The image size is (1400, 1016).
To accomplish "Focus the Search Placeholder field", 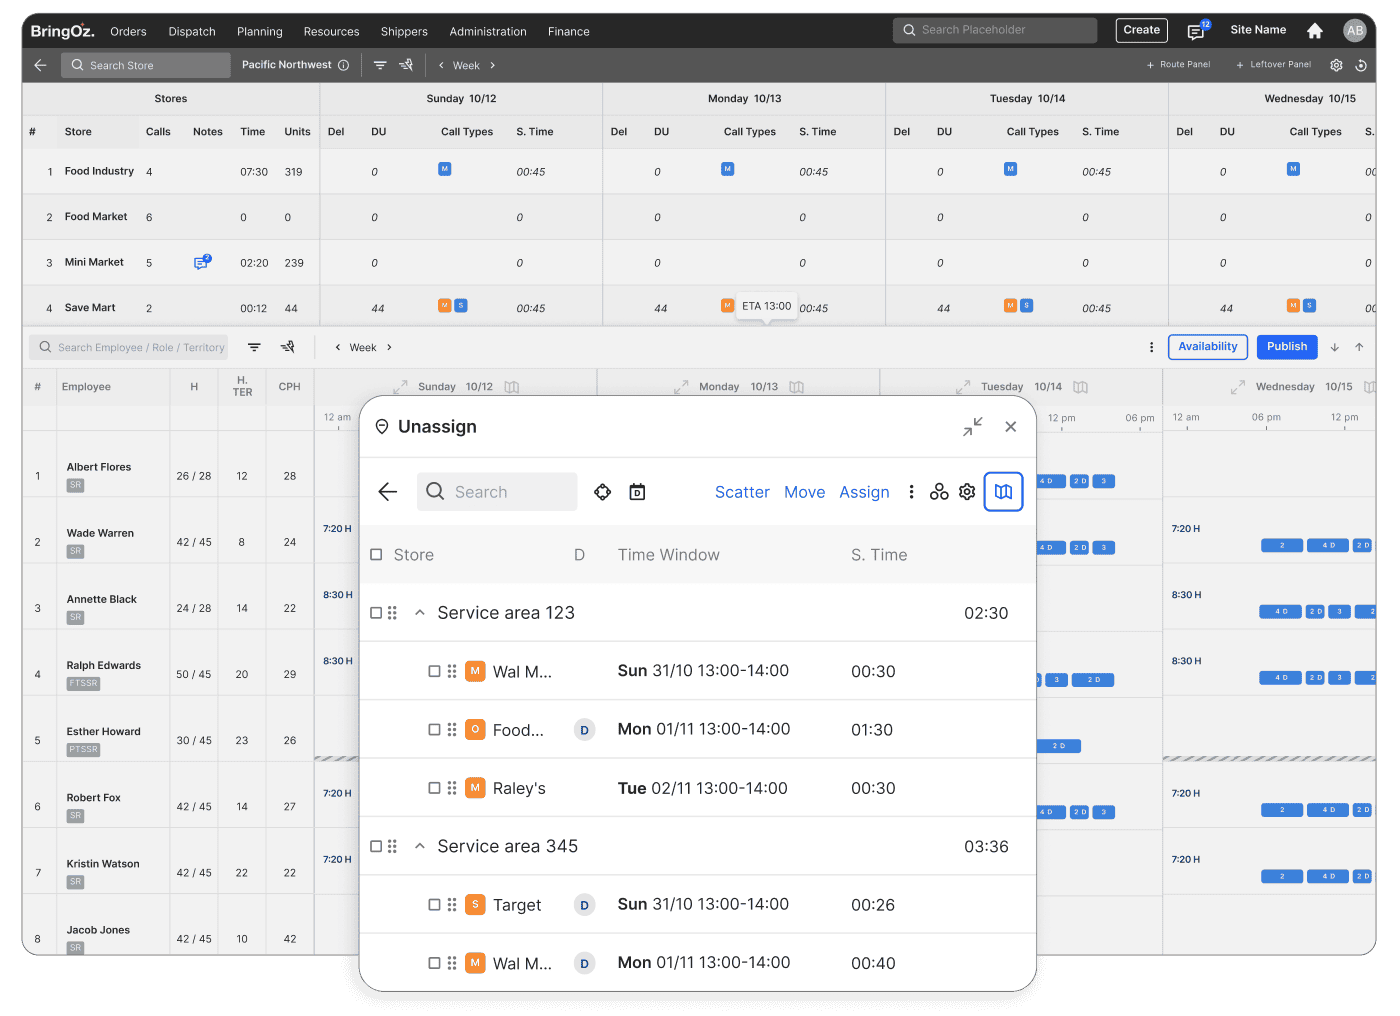I will 995,30.
